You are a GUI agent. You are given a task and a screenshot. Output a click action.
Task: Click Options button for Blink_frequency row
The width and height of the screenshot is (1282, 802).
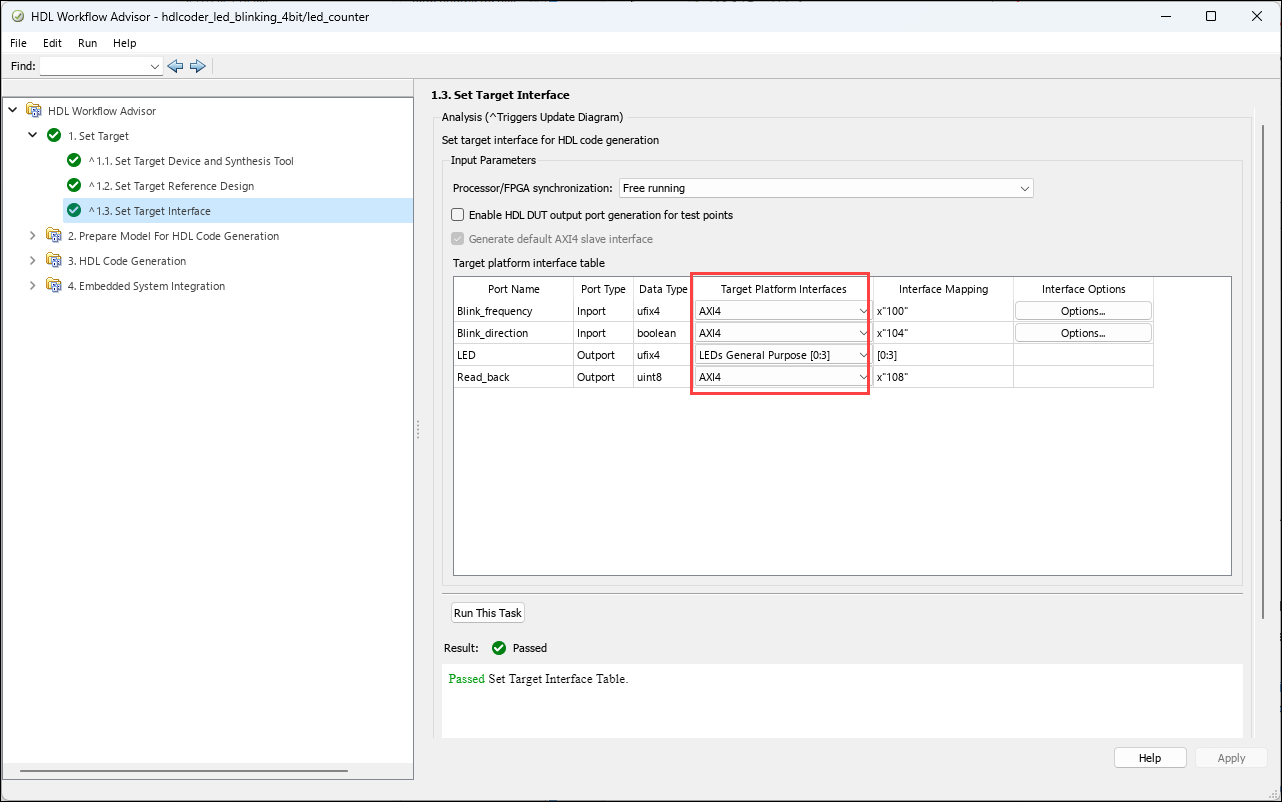tap(1083, 311)
